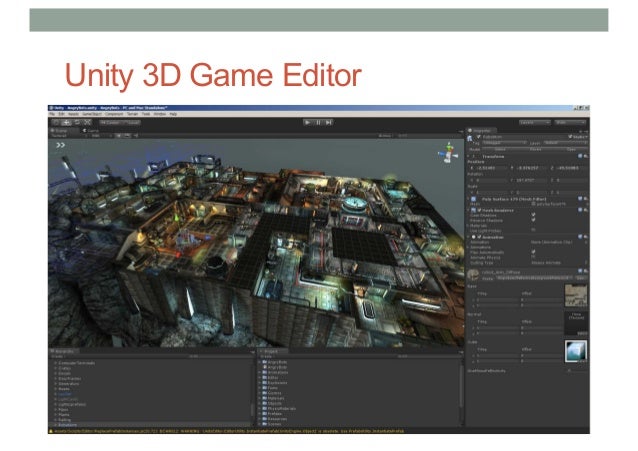Open the Culling Type dropdown
The image size is (638, 451).
tap(559, 263)
